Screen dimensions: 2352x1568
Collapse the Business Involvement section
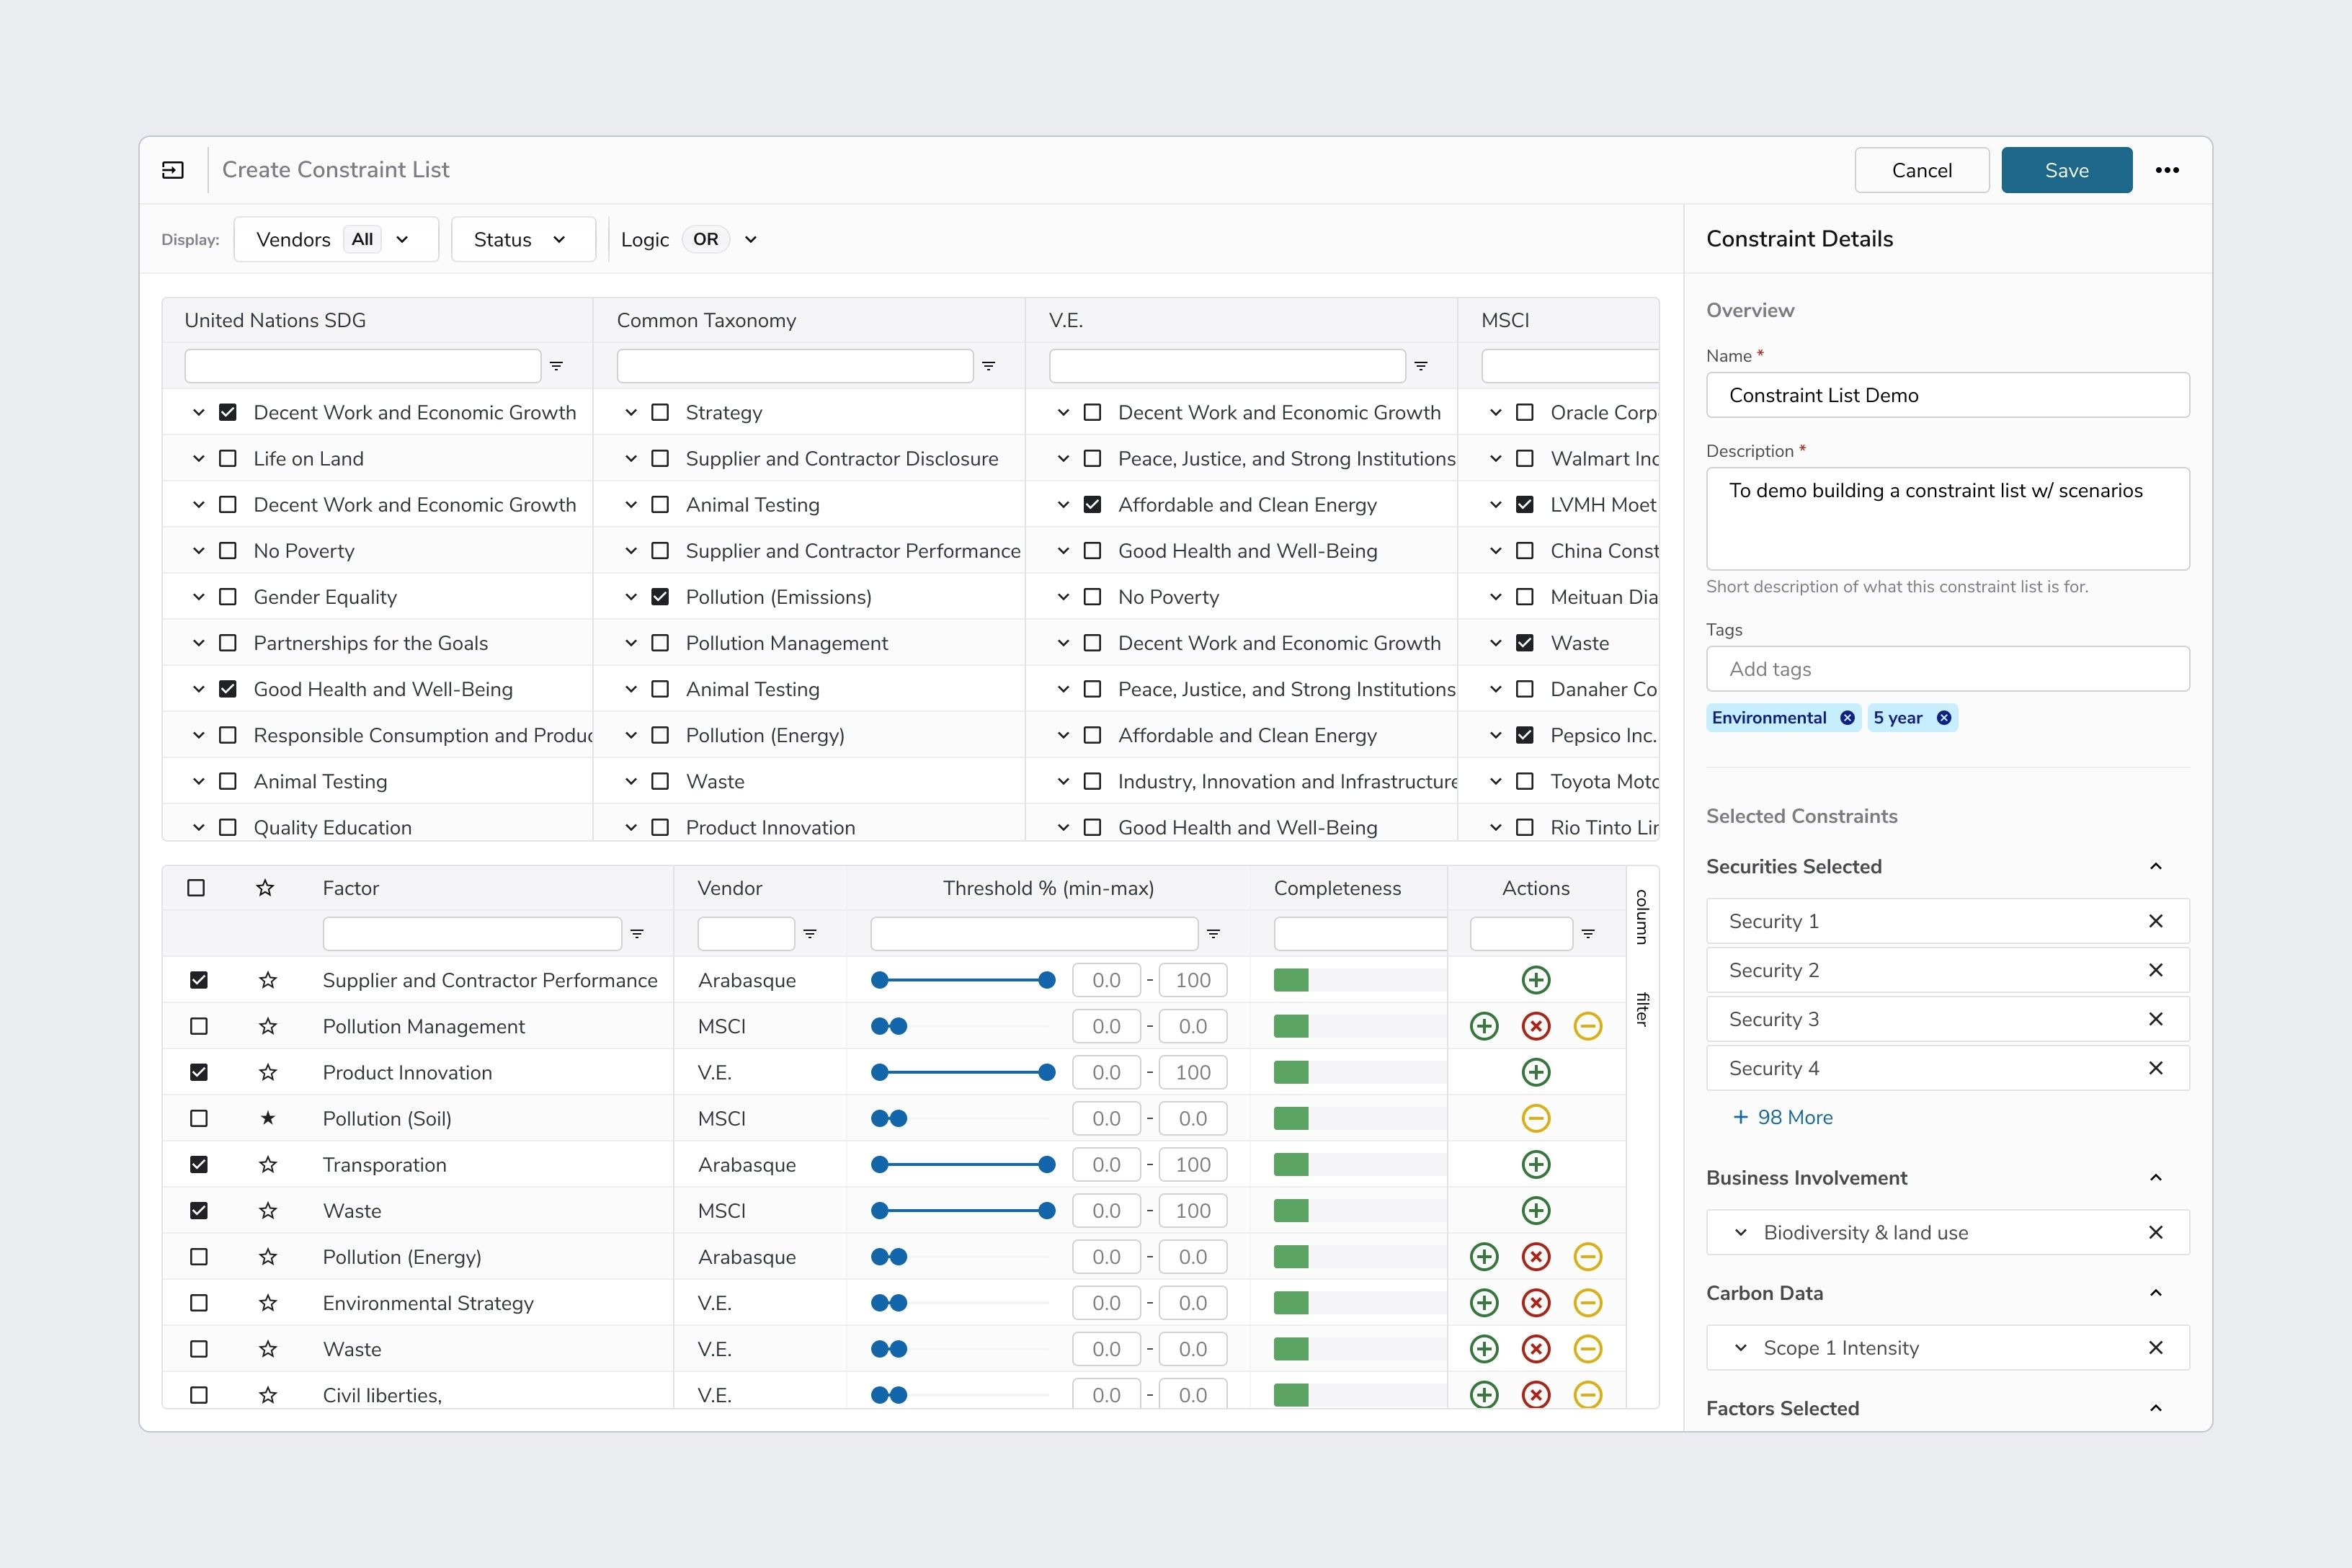point(2156,1178)
